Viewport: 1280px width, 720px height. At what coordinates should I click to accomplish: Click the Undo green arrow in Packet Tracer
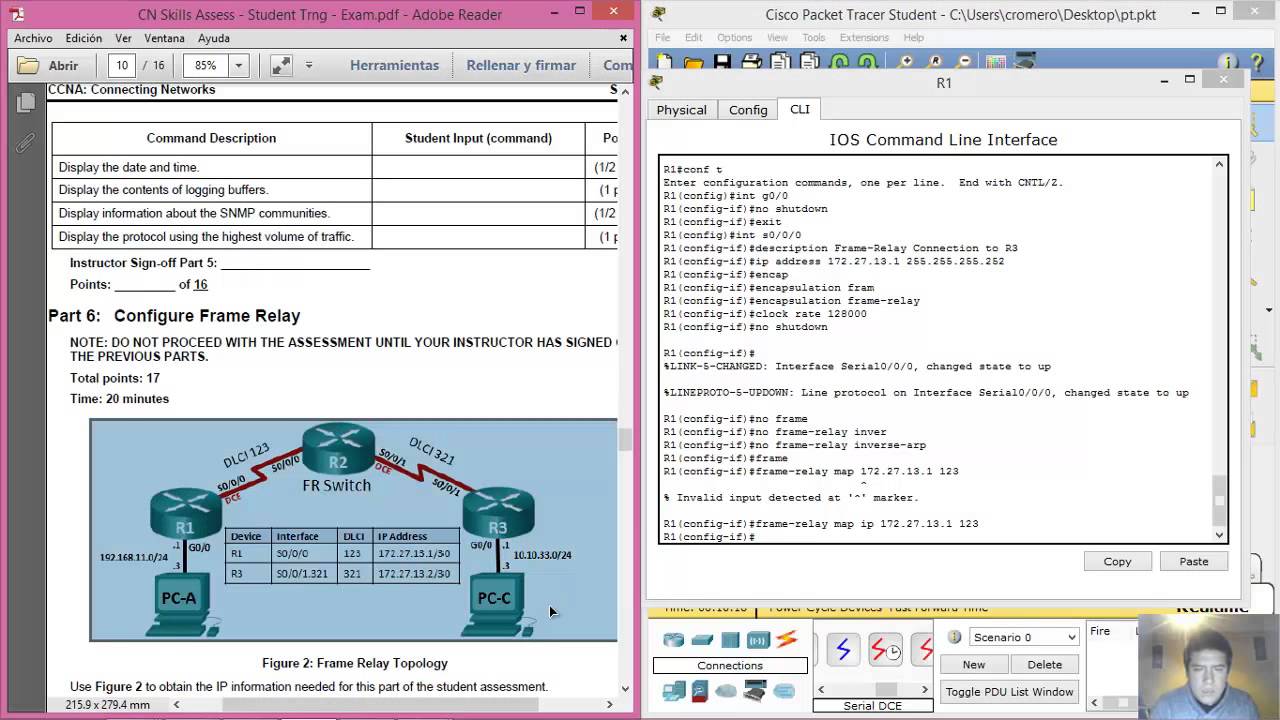(838, 62)
